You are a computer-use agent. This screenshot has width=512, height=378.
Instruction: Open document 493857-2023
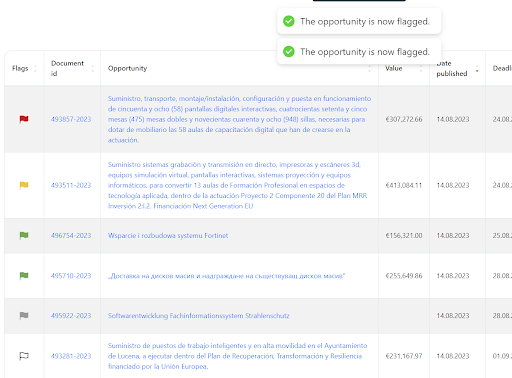pos(71,119)
